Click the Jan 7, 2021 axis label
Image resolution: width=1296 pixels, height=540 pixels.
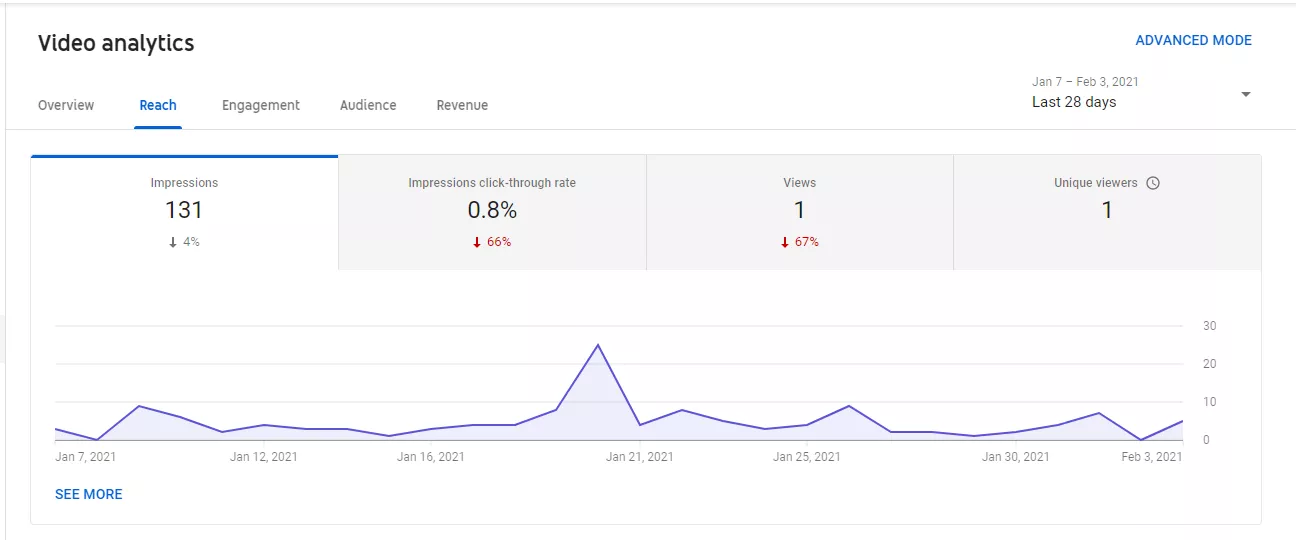coord(88,457)
